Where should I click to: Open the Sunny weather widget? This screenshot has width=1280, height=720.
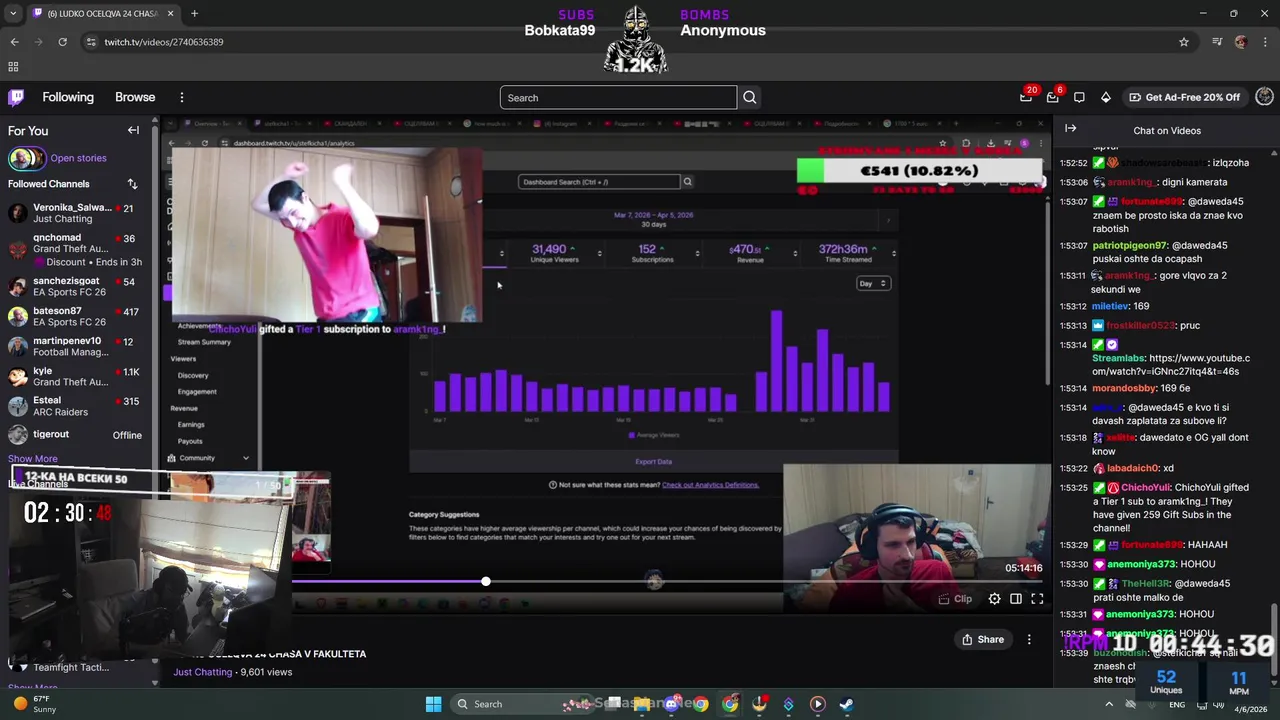point(34,704)
